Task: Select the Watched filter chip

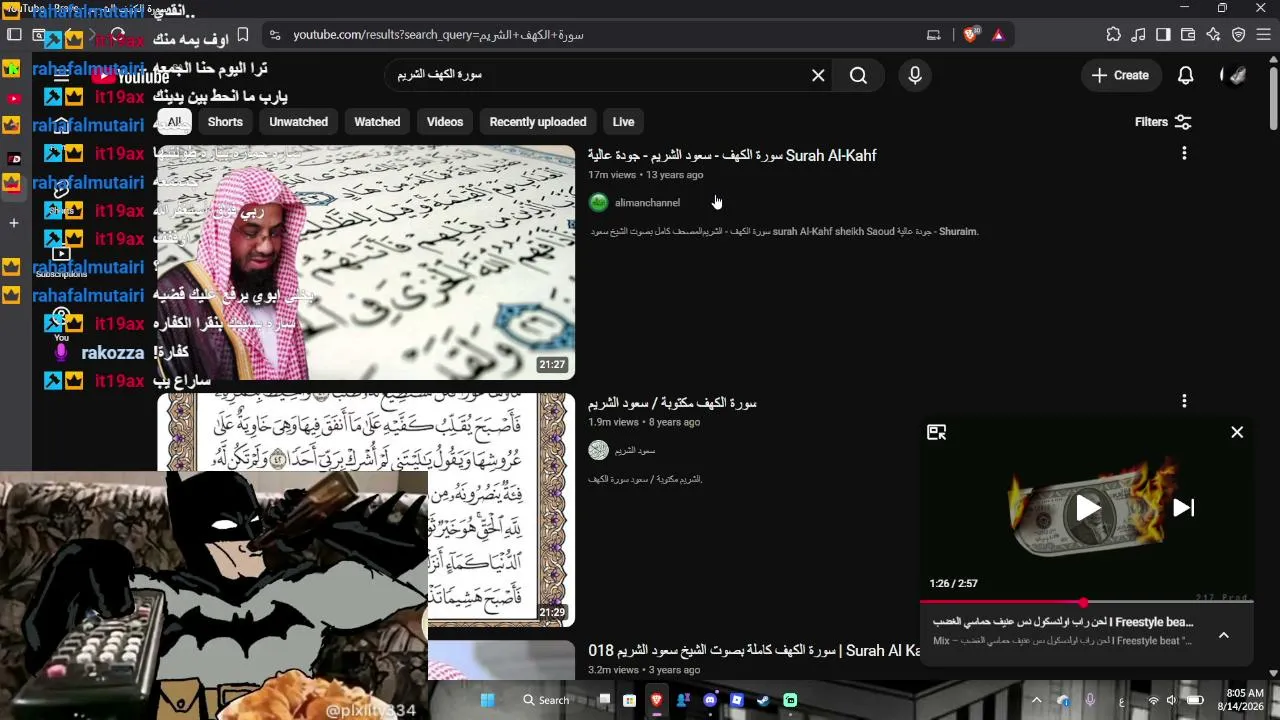Action: 377,122
